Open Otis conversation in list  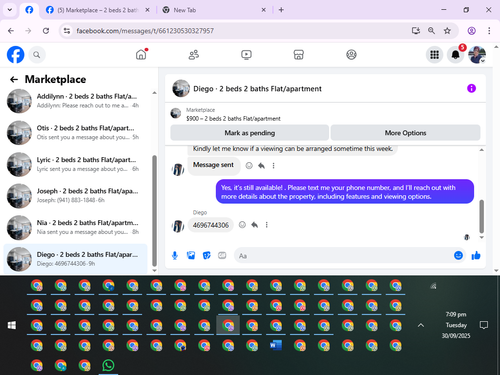pyautogui.click(x=75, y=132)
